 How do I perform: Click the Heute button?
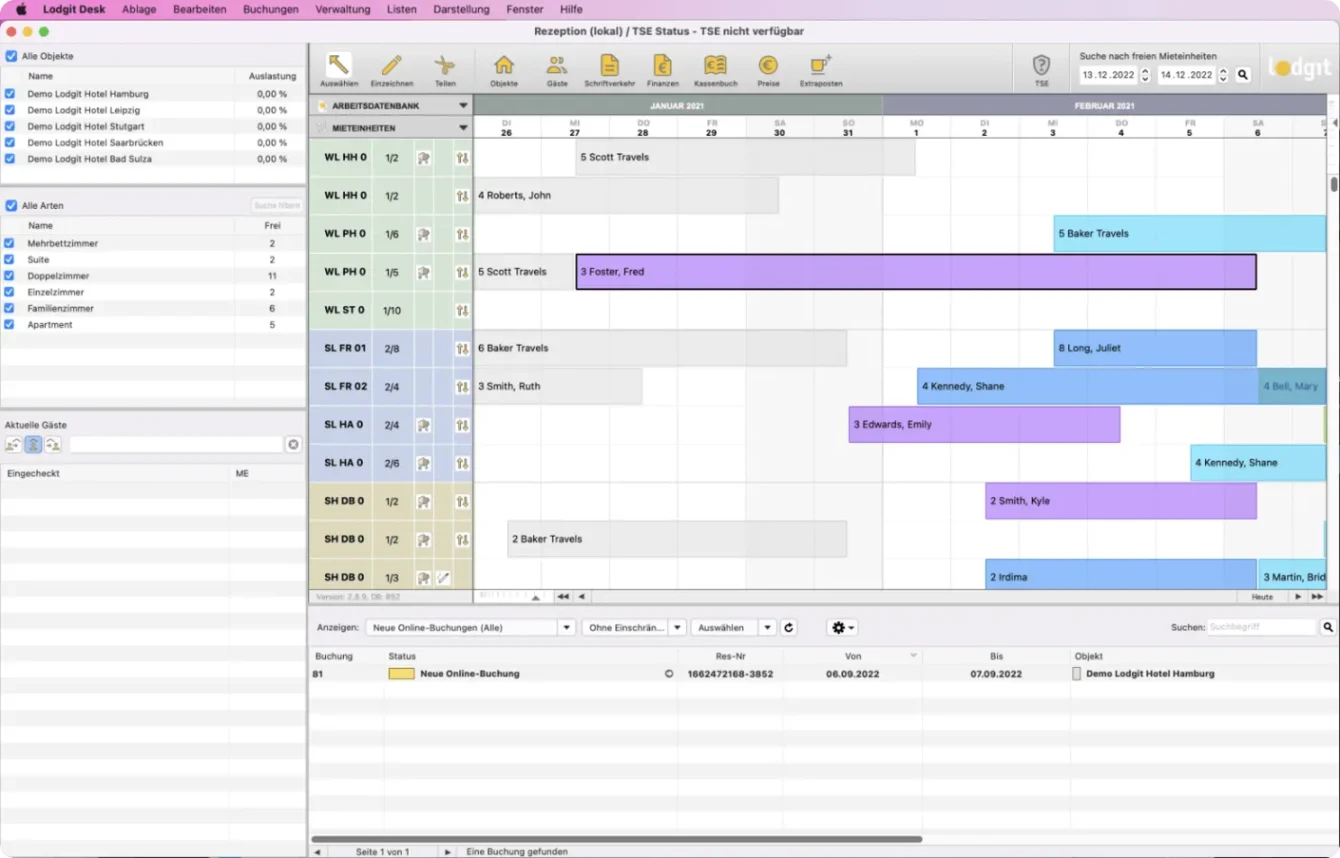tap(1262, 597)
